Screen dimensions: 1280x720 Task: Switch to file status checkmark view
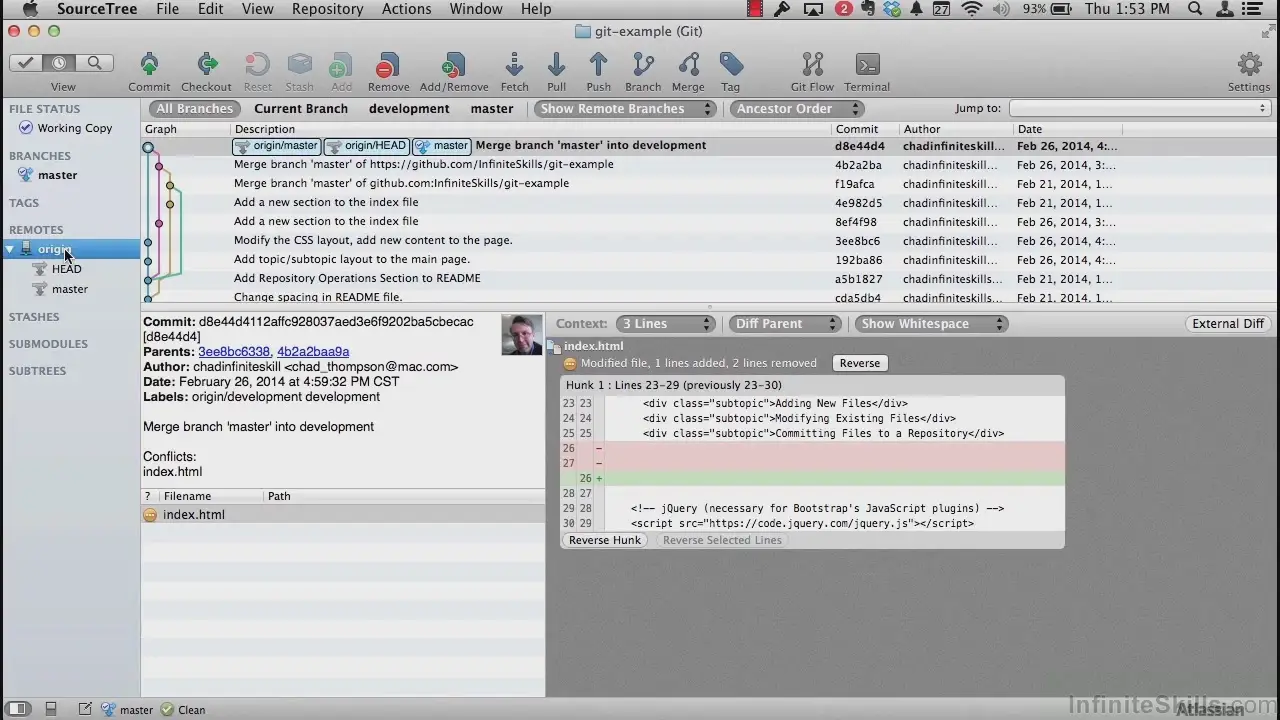25,63
